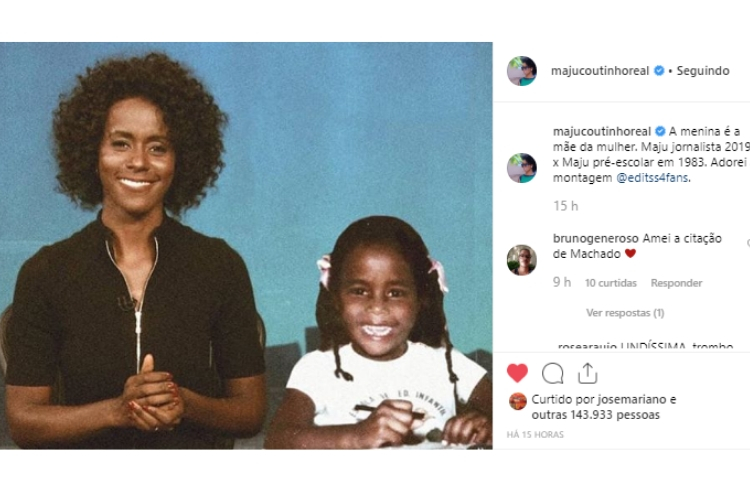
Task: Click Responder under brunogeneroso comment
Action: tap(676, 283)
